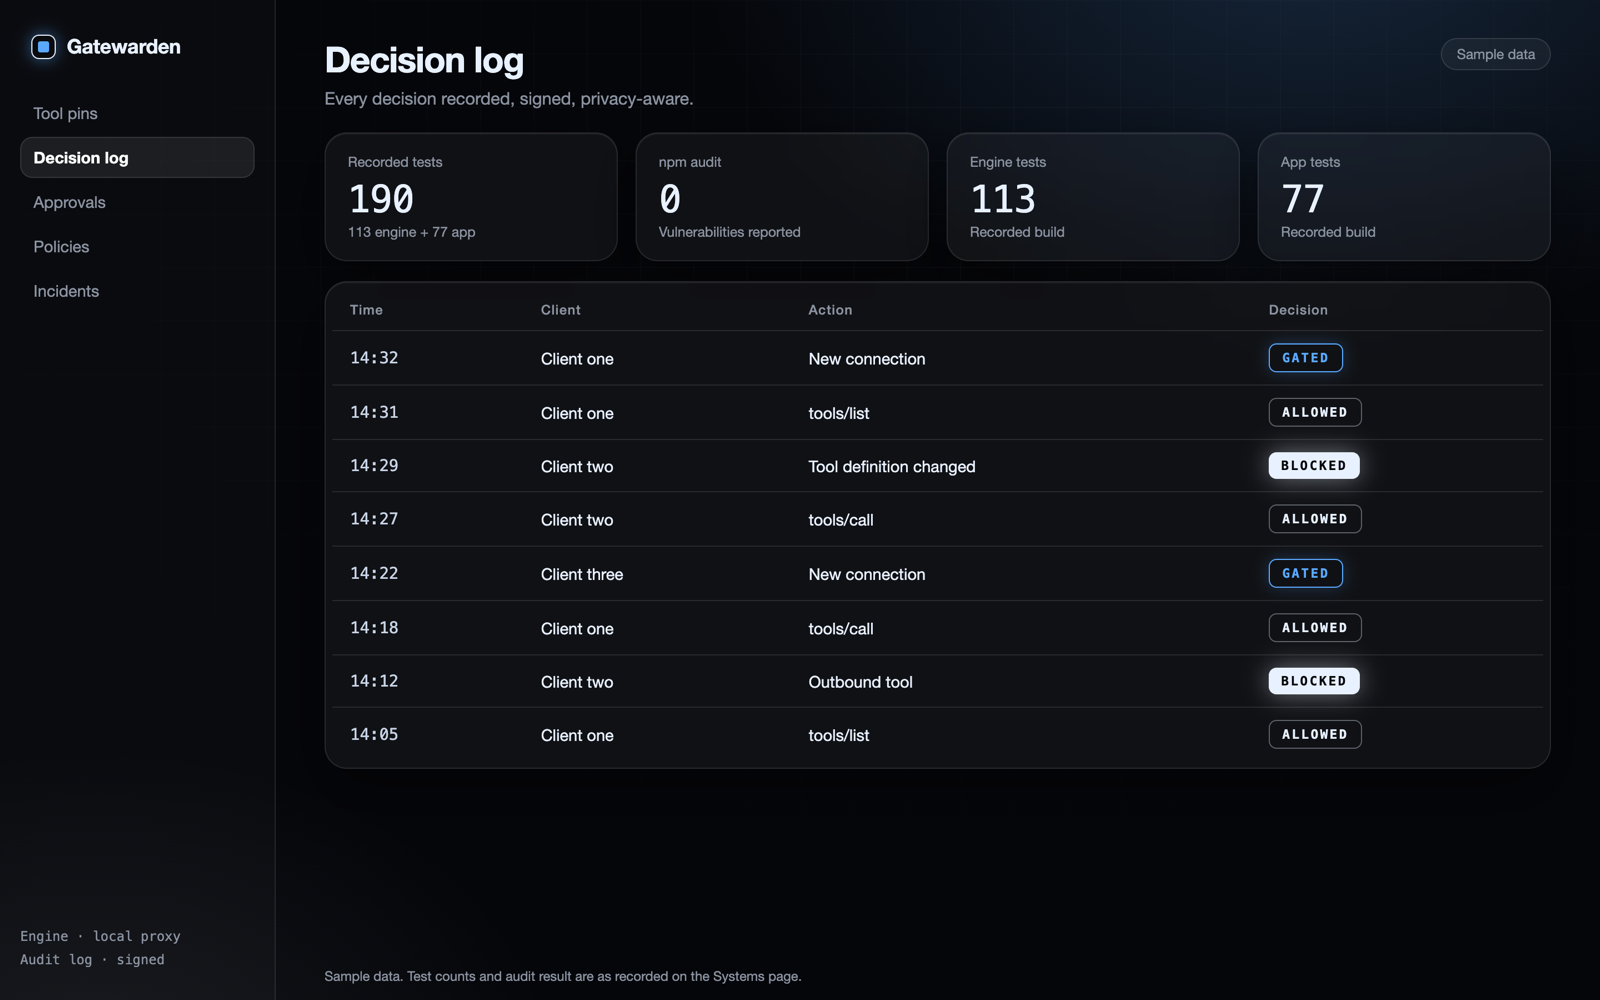The width and height of the screenshot is (1600, 1000).
Task: Click the Engine tests 113 card
Action: (1093, 197)
